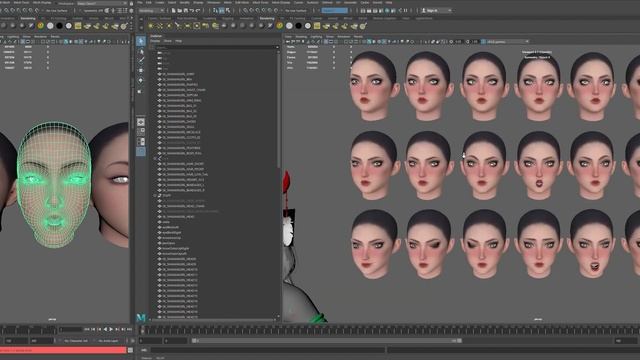Click the MEL command line label

pyautogui.click(x=144, y=350)
